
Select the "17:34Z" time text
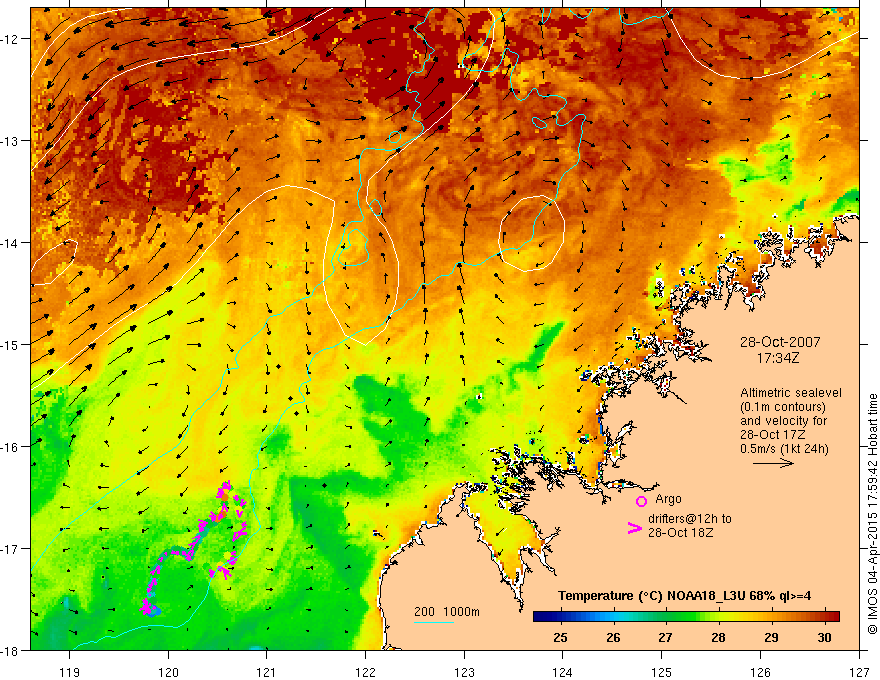point(777,357)
